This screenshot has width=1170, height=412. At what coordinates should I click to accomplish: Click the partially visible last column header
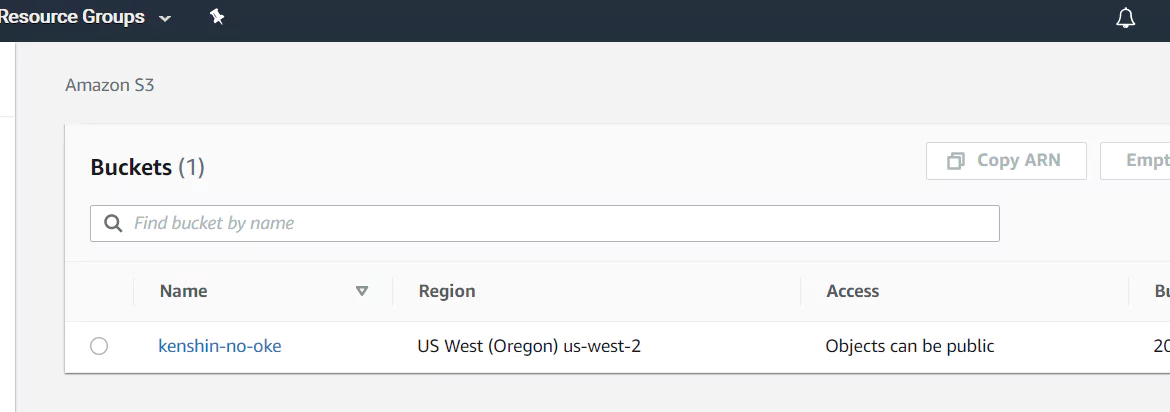(1162, 291)
